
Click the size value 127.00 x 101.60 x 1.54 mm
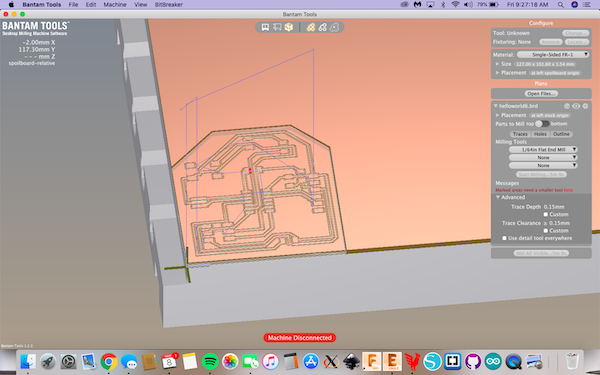(545, 64)
